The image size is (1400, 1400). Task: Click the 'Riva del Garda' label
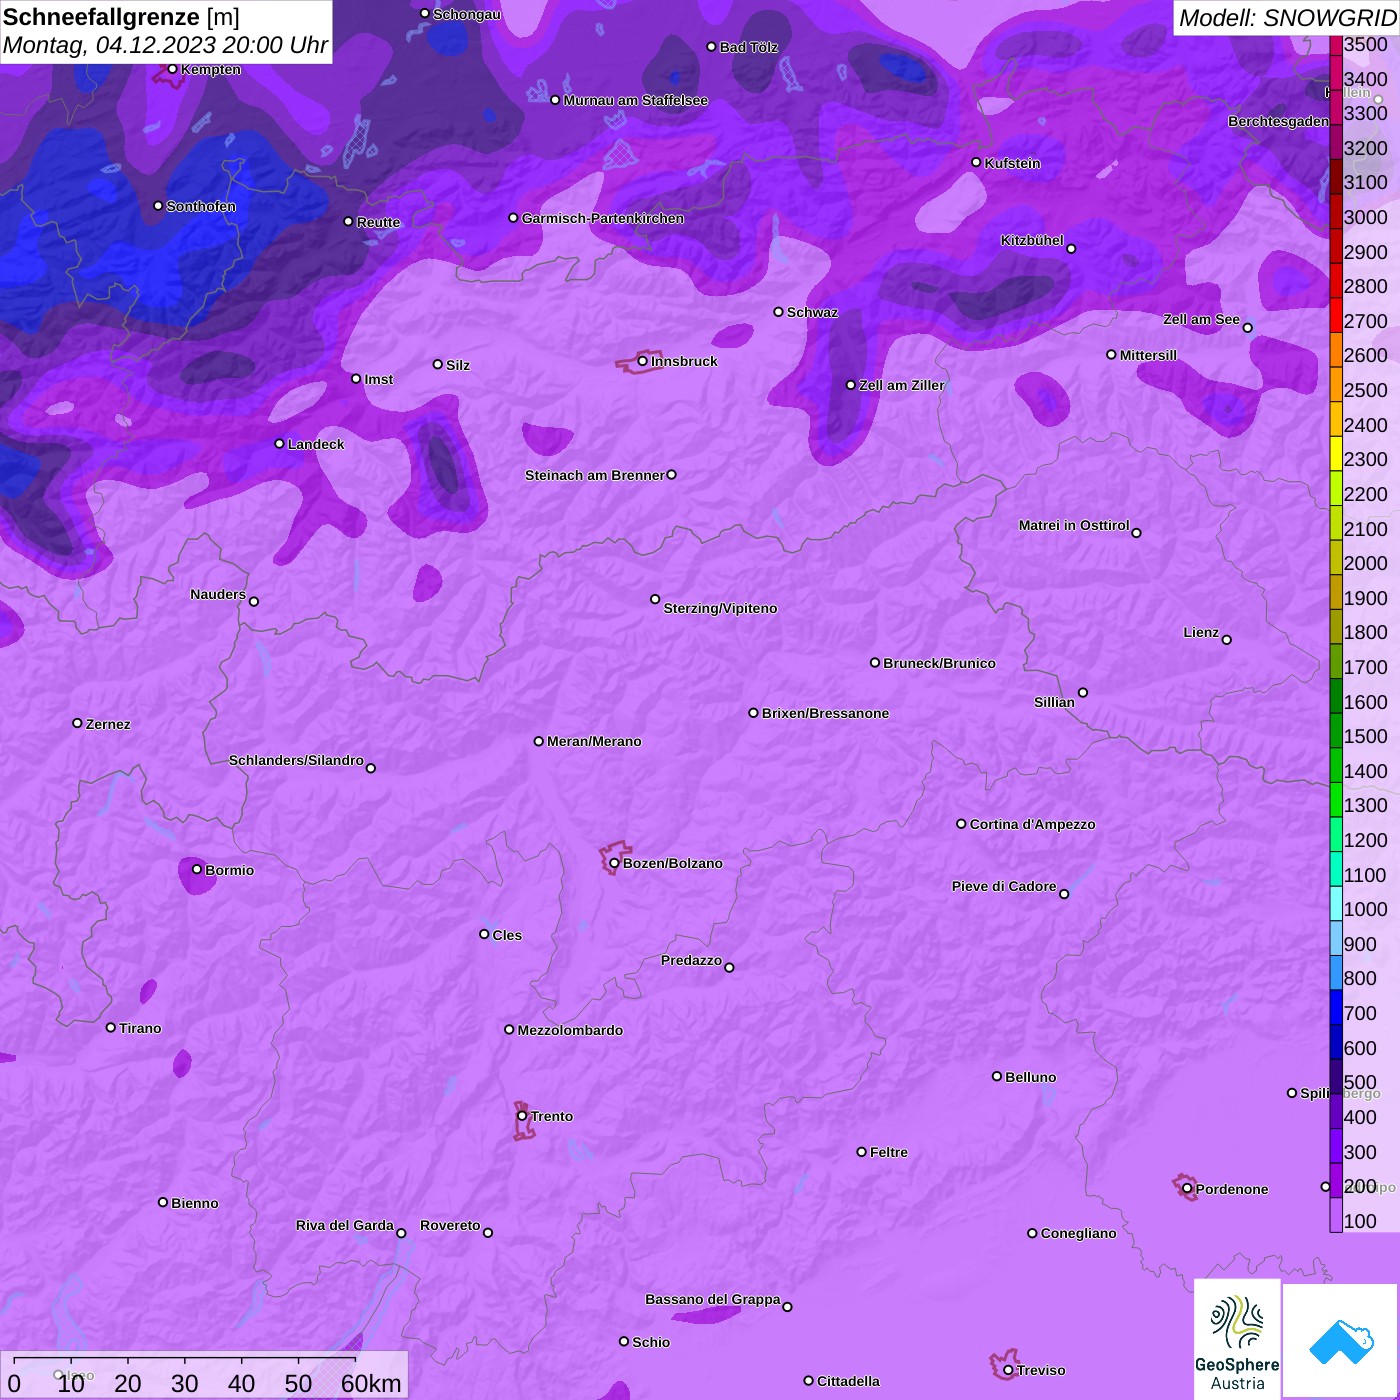point(345,1225)
